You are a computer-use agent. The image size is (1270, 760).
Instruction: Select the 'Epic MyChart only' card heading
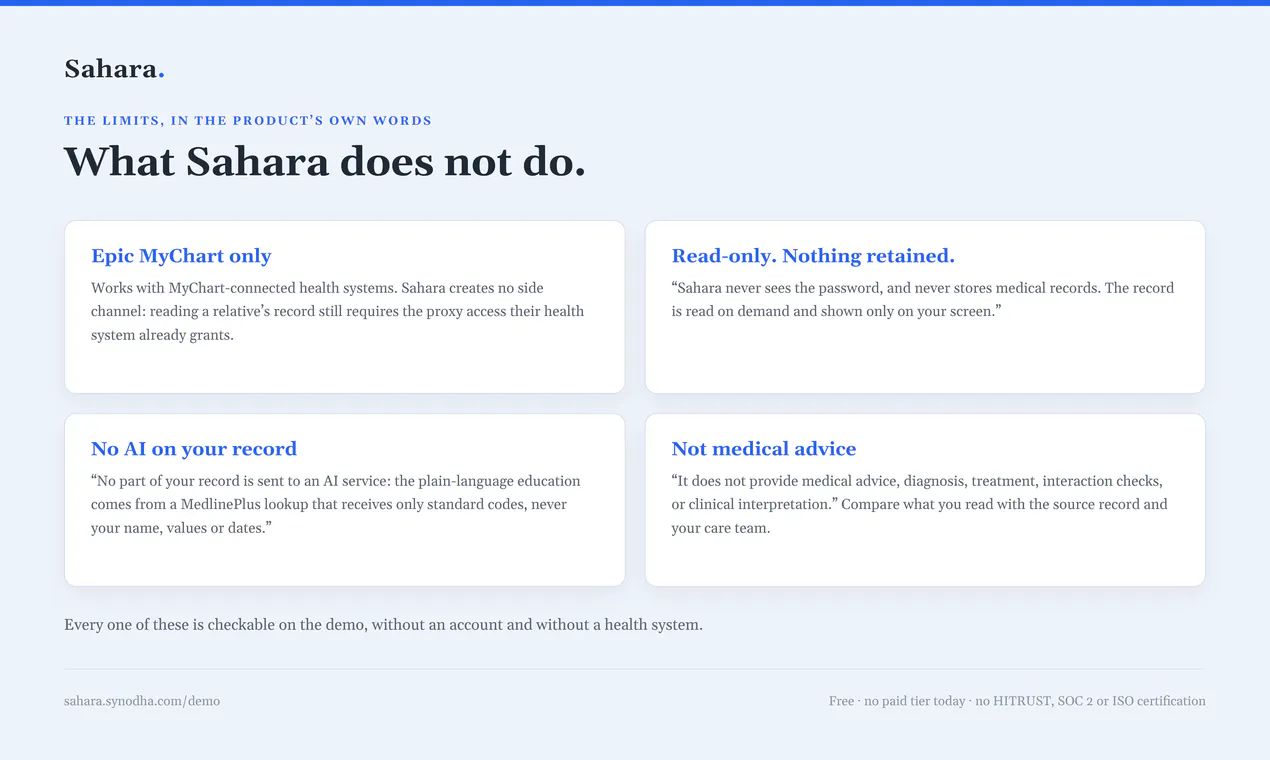181,256
